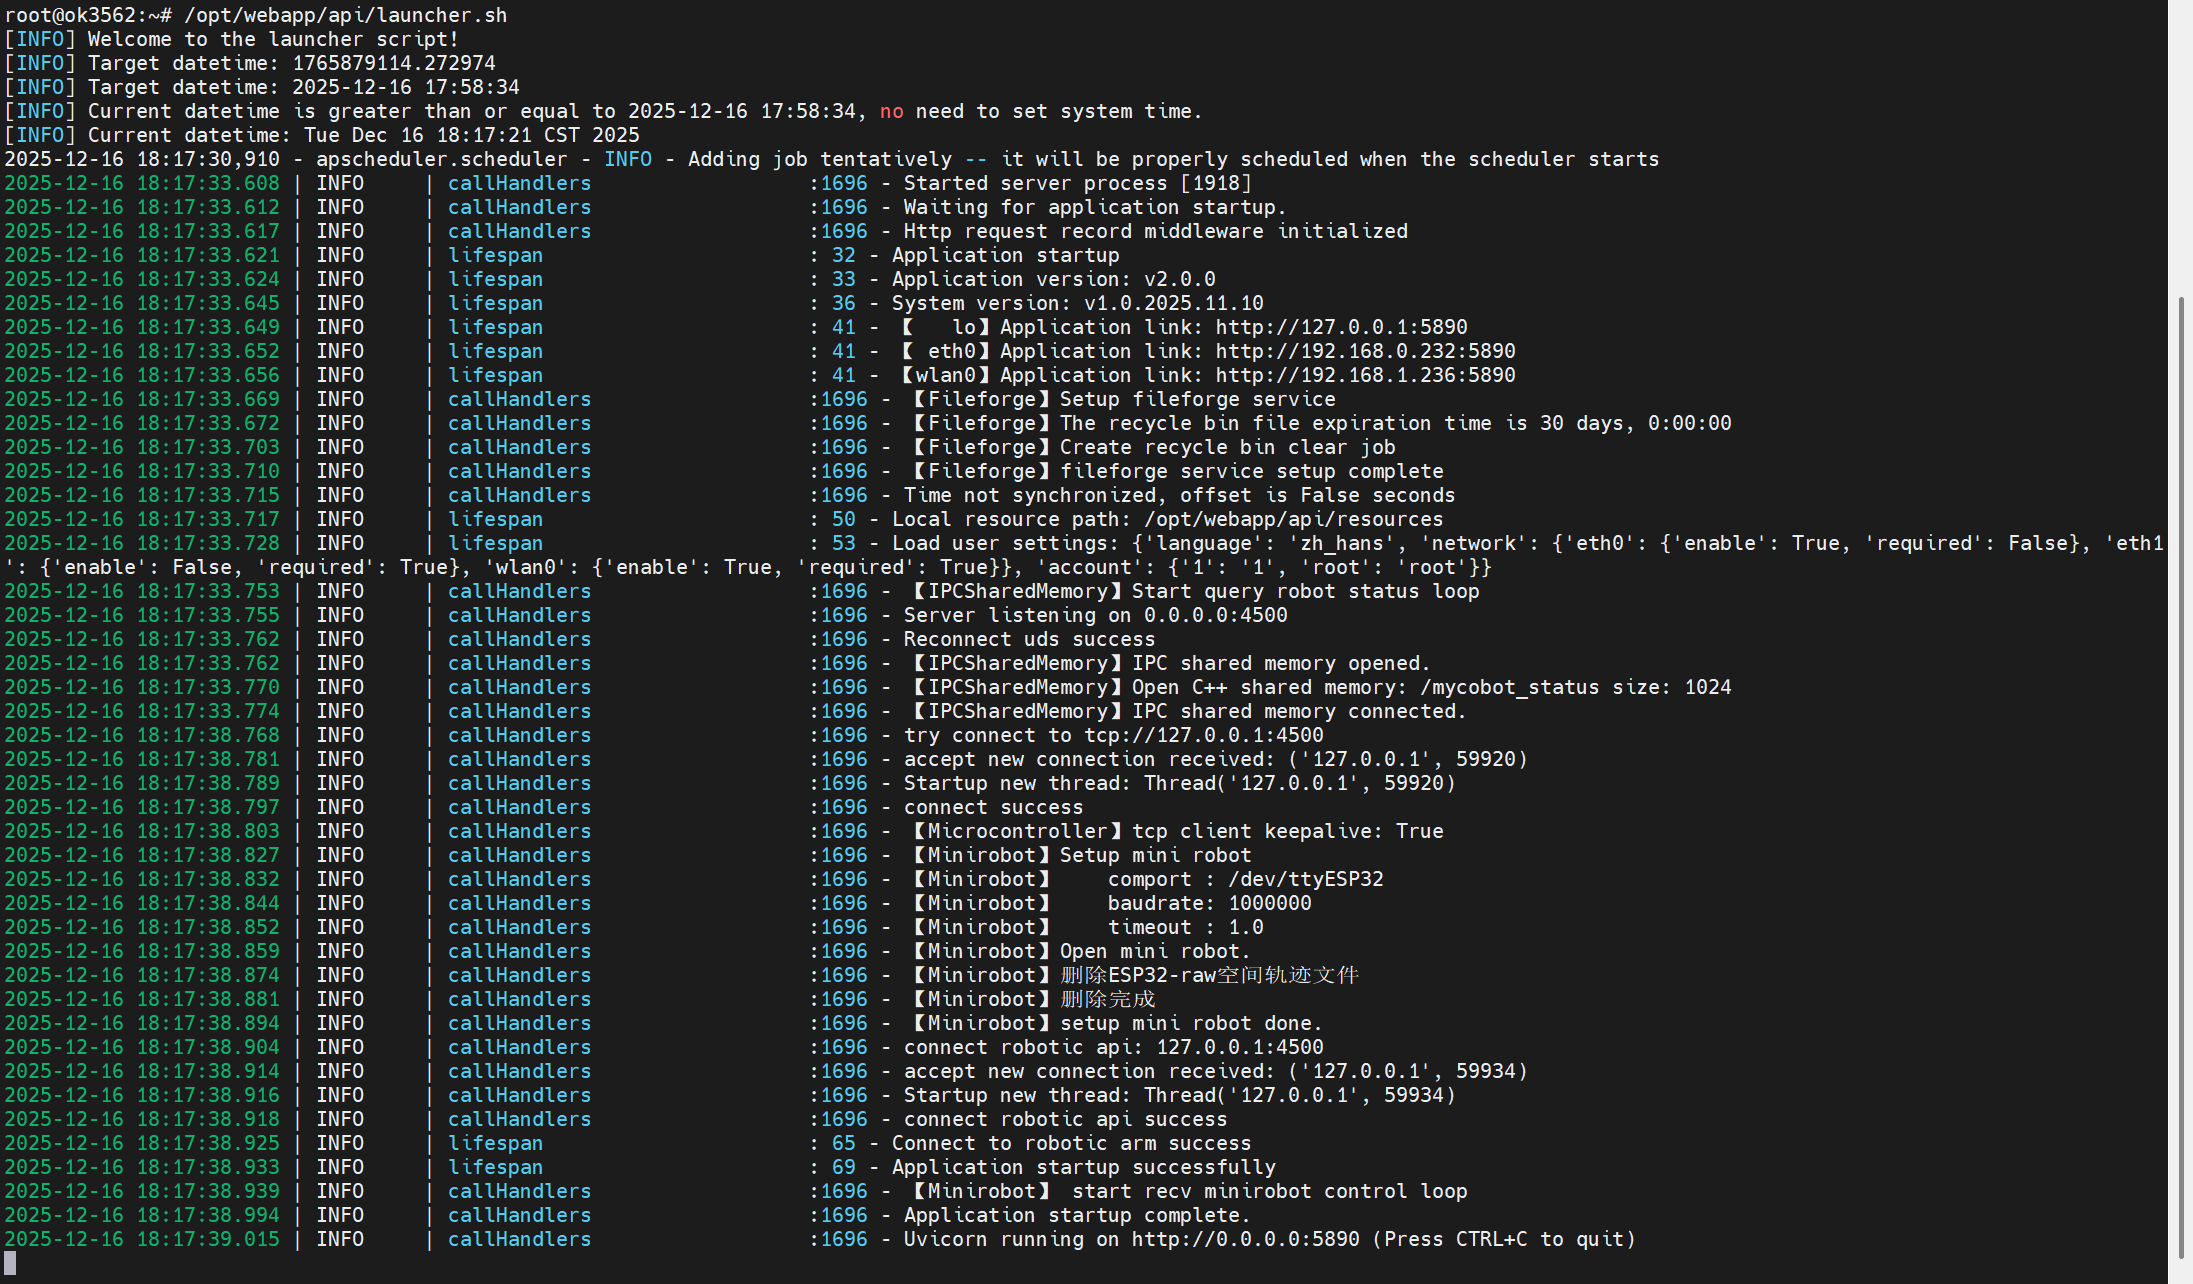Click the http://127.0.0.1:5890 application link
Image resolution: width=2193 pixels, height=1284 pixels.
pyautogui.click(x=1341, y=327)
